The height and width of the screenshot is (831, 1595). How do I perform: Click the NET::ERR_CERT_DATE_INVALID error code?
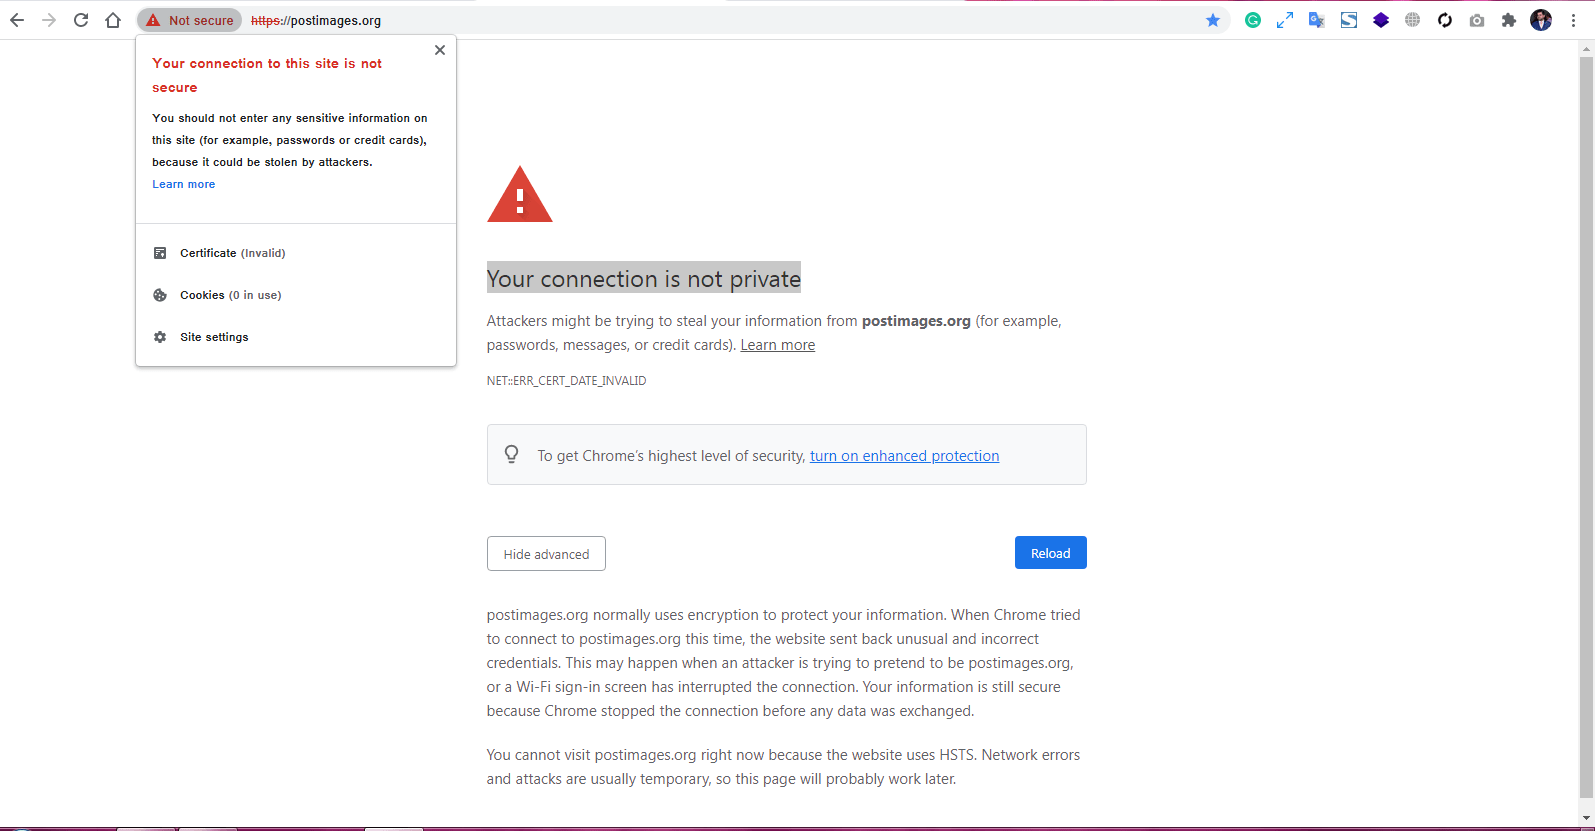coord(567,381)
